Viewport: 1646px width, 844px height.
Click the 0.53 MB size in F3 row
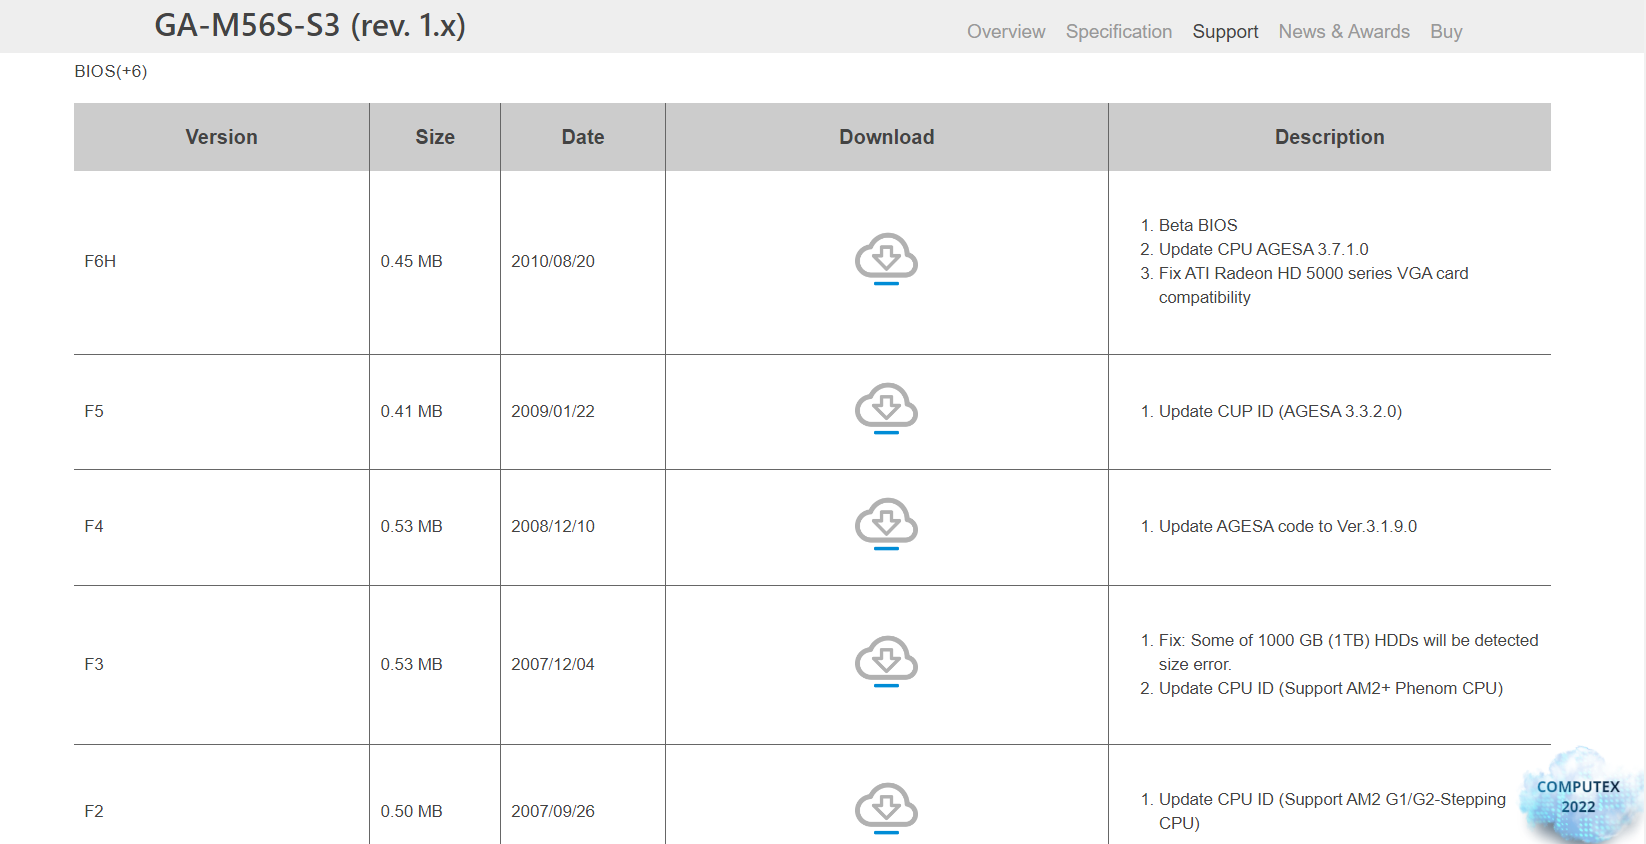pyautogui.click(x=411, y=665)
